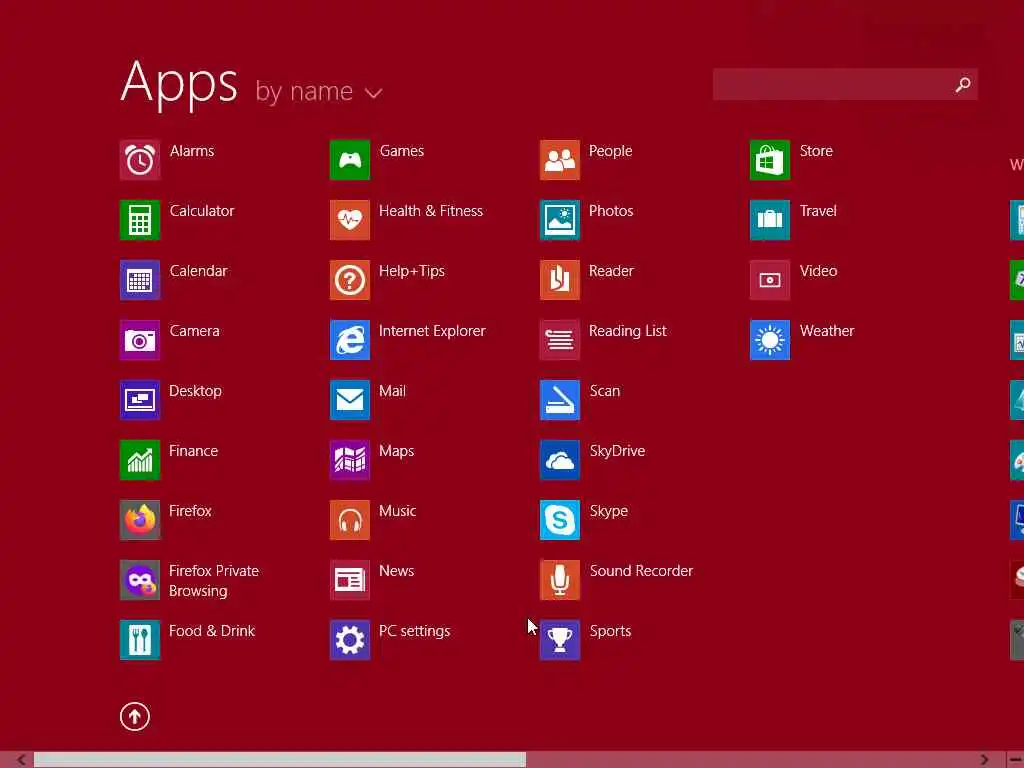Click the 'Food & Drink' label

pyautogui.click(x=212, y=631)
